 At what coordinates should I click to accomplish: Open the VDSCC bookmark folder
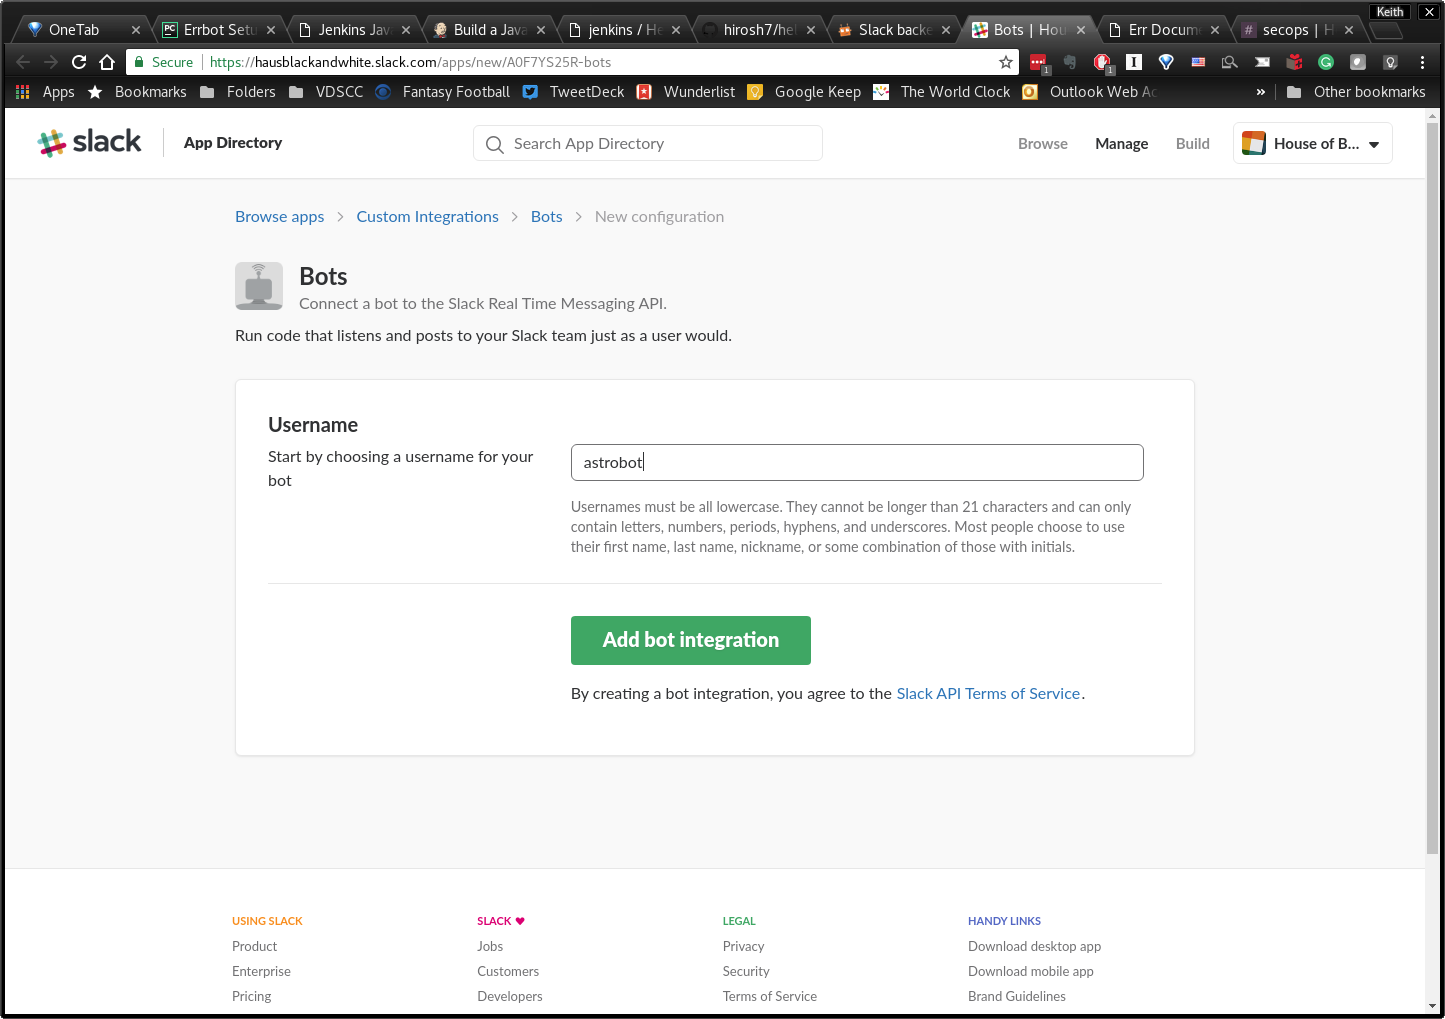326,92
